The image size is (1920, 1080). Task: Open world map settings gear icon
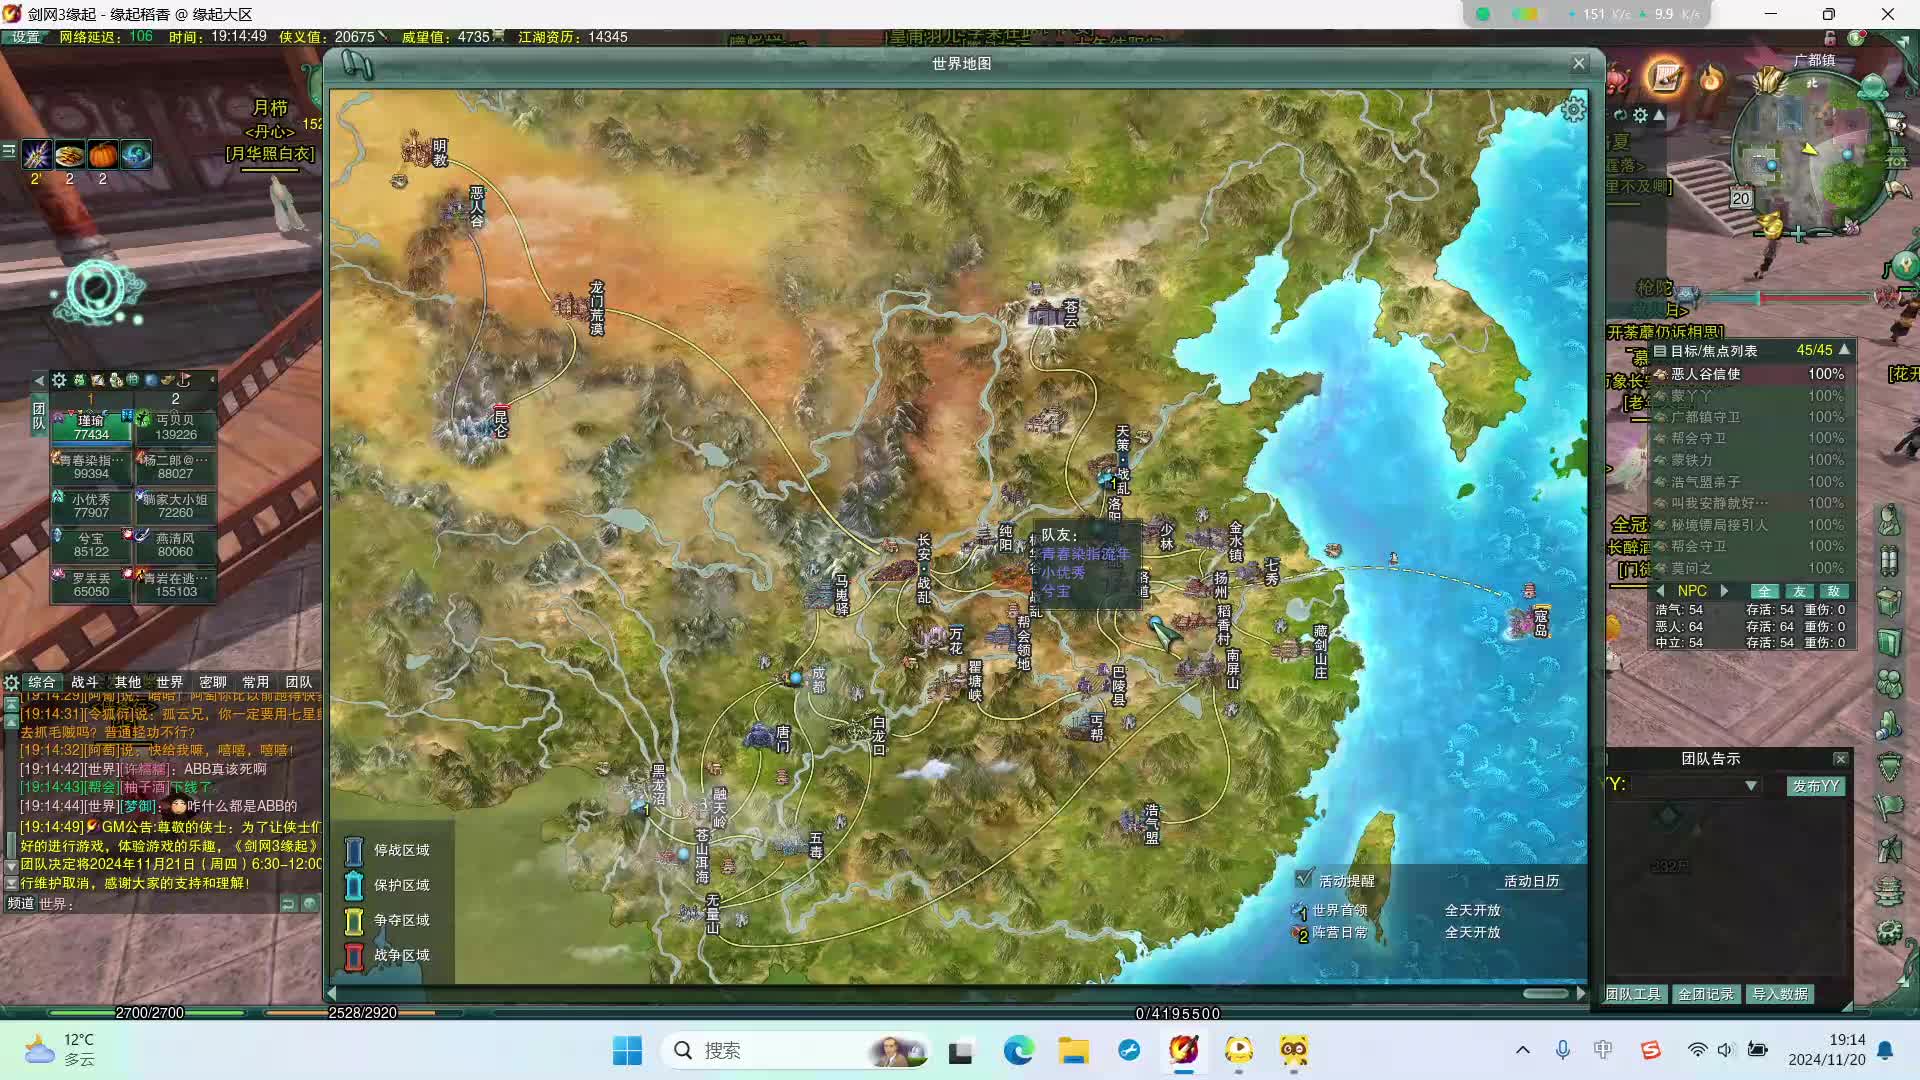tap(1574, 109)
